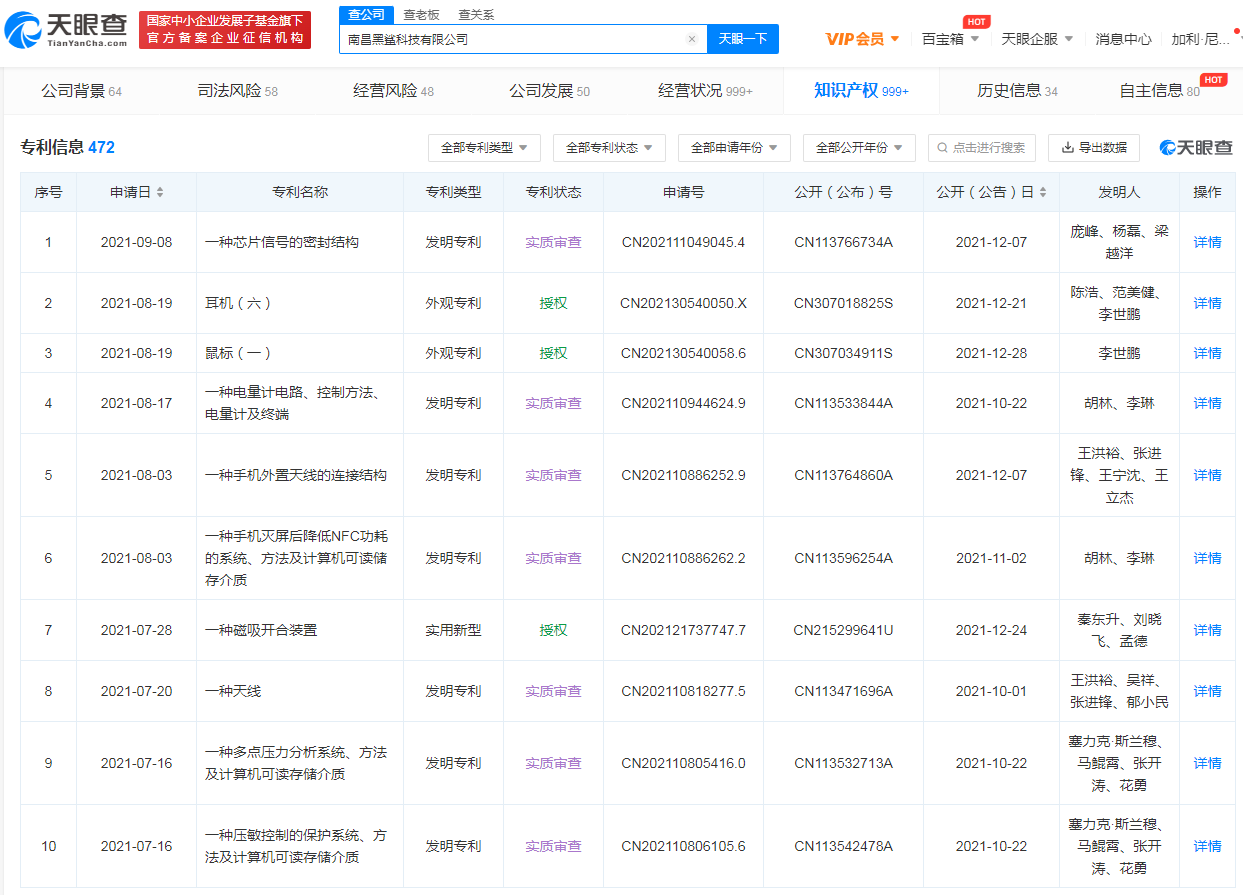Viewport: 1243px width, 895px height.
Task: Open the 百宝箱 dropdown menu
Action: point(950,39)
